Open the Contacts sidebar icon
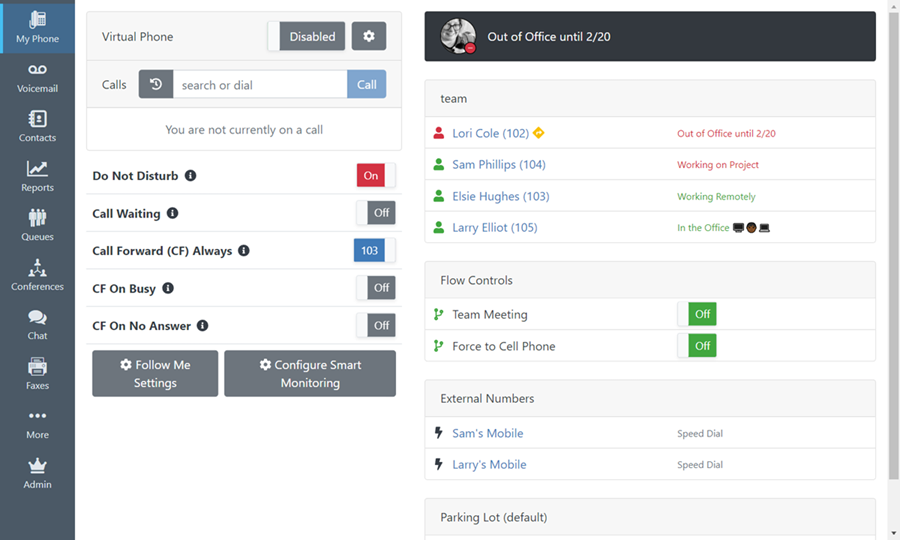This screenshot has height=540, width=900. click(37, 127)
